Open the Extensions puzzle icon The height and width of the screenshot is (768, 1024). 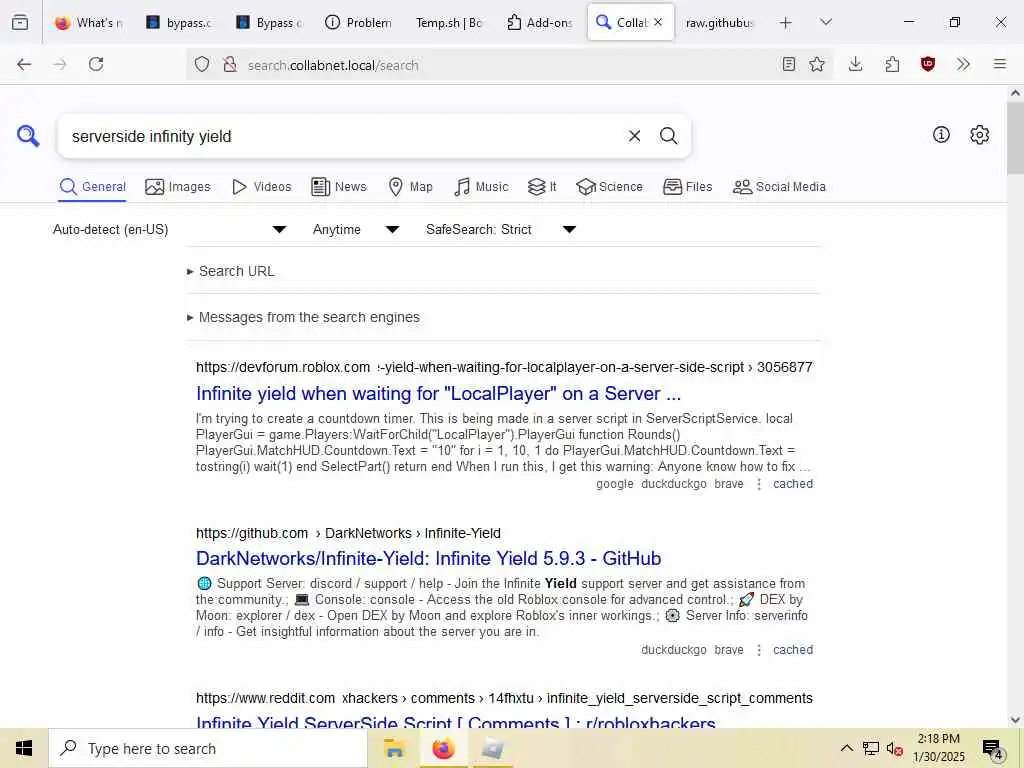pos(892,64)
